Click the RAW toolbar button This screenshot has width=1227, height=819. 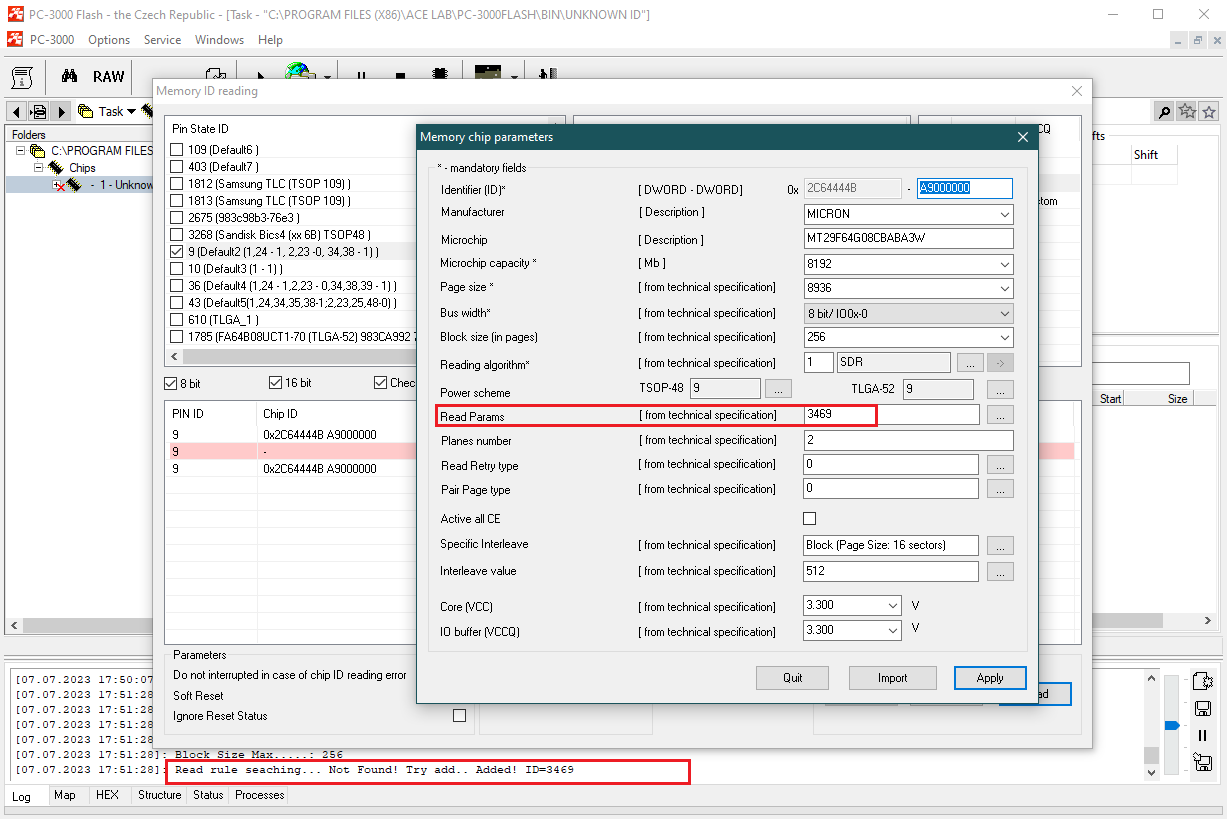pyautogui.click(x=108, y=77)
